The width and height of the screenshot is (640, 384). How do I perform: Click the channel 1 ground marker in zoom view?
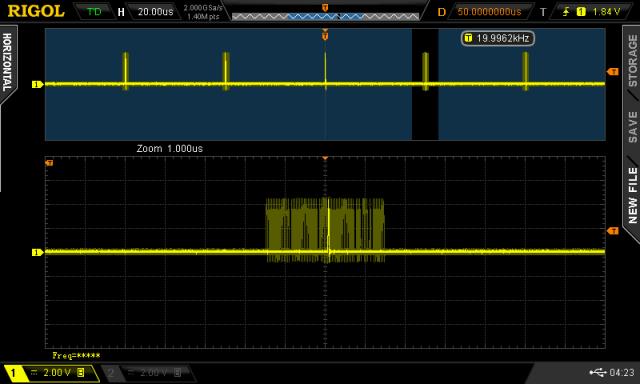(x=37, y=252)
